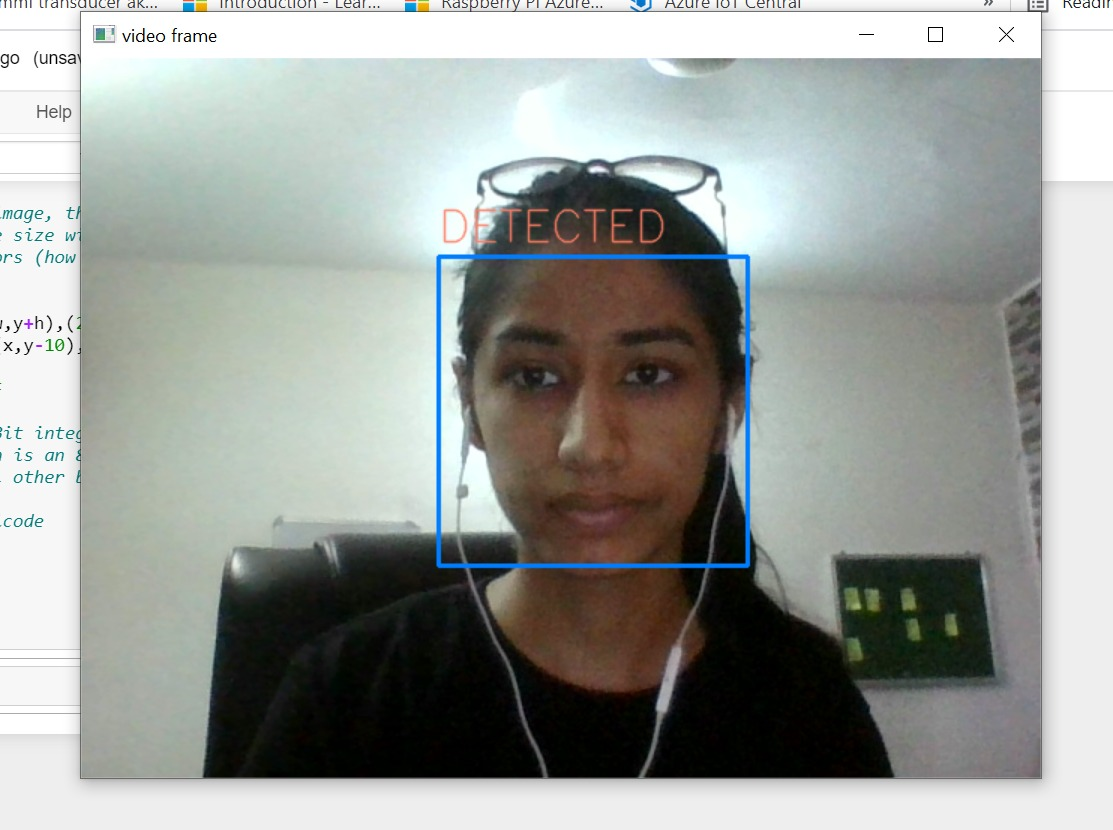Expand the bookmarks overflow chevron
The image size is (1113, 830).
[988, 4]
